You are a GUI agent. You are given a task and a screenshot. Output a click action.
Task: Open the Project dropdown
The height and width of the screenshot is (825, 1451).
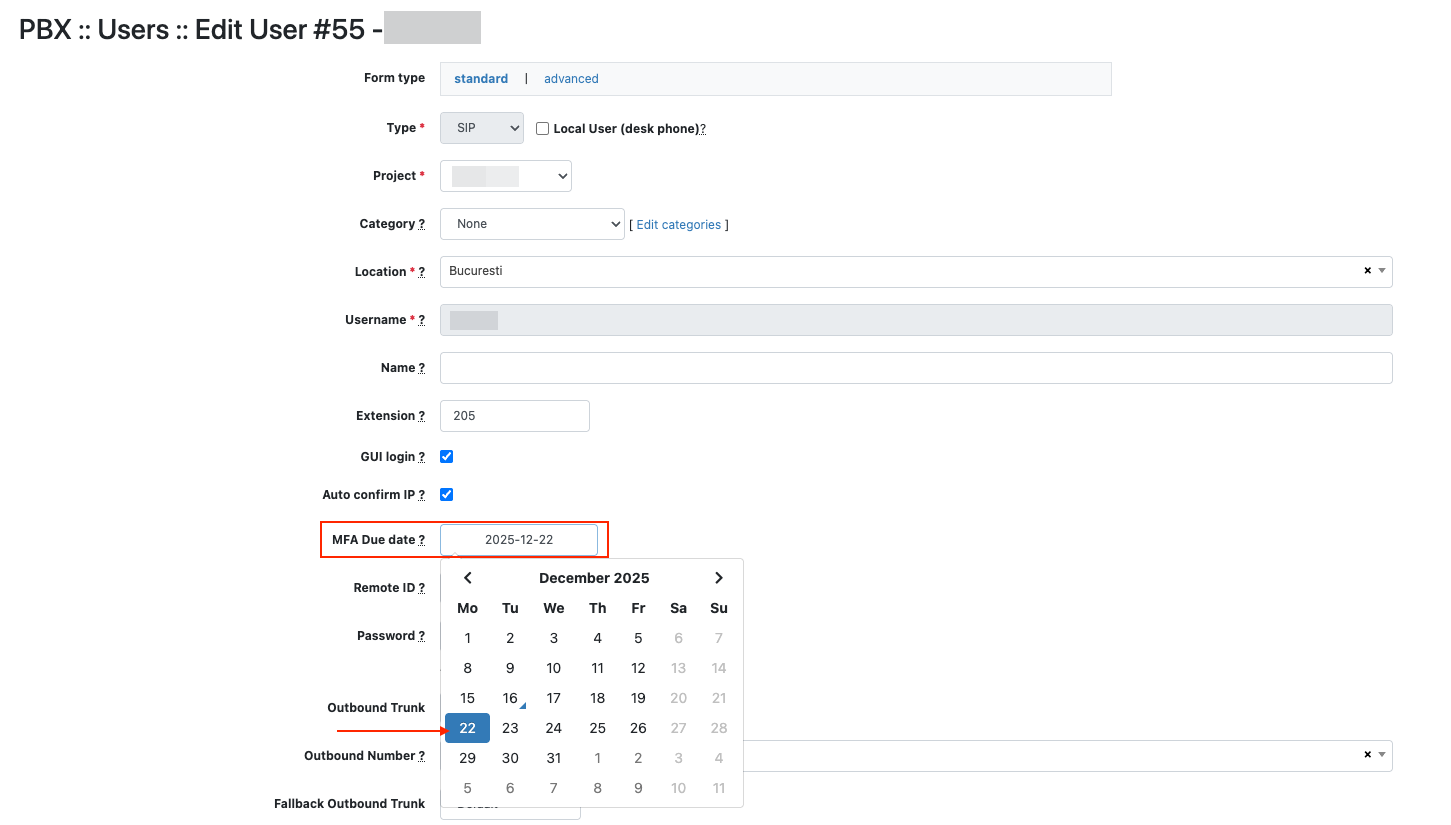coord(506,176)
